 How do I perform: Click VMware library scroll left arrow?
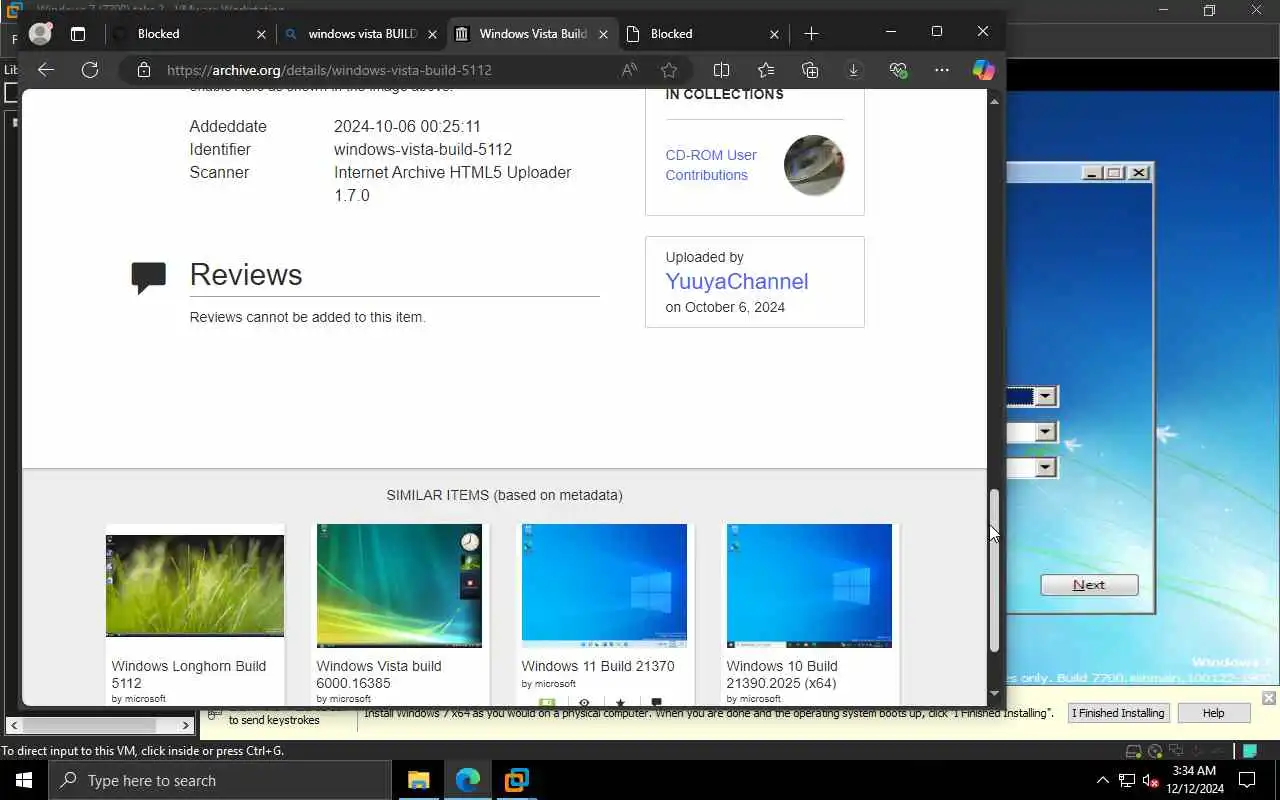[14, 725]
